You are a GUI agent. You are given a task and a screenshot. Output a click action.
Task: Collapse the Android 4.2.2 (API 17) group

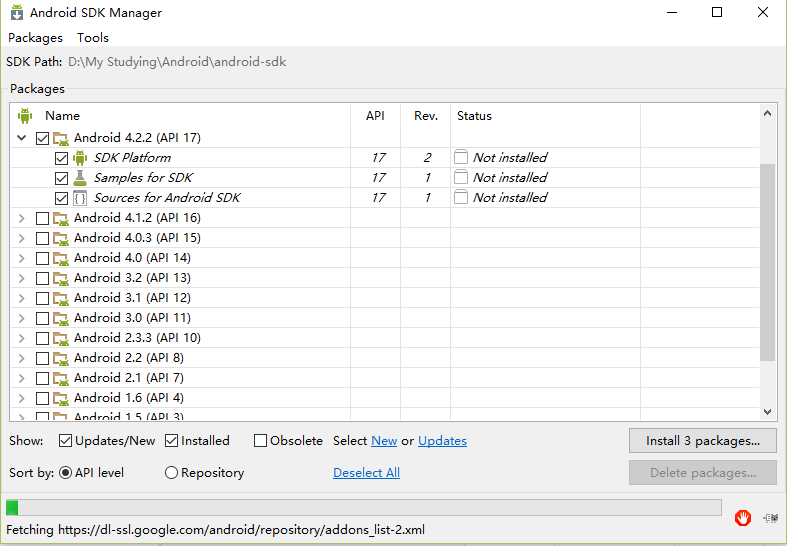coord(22,138)
